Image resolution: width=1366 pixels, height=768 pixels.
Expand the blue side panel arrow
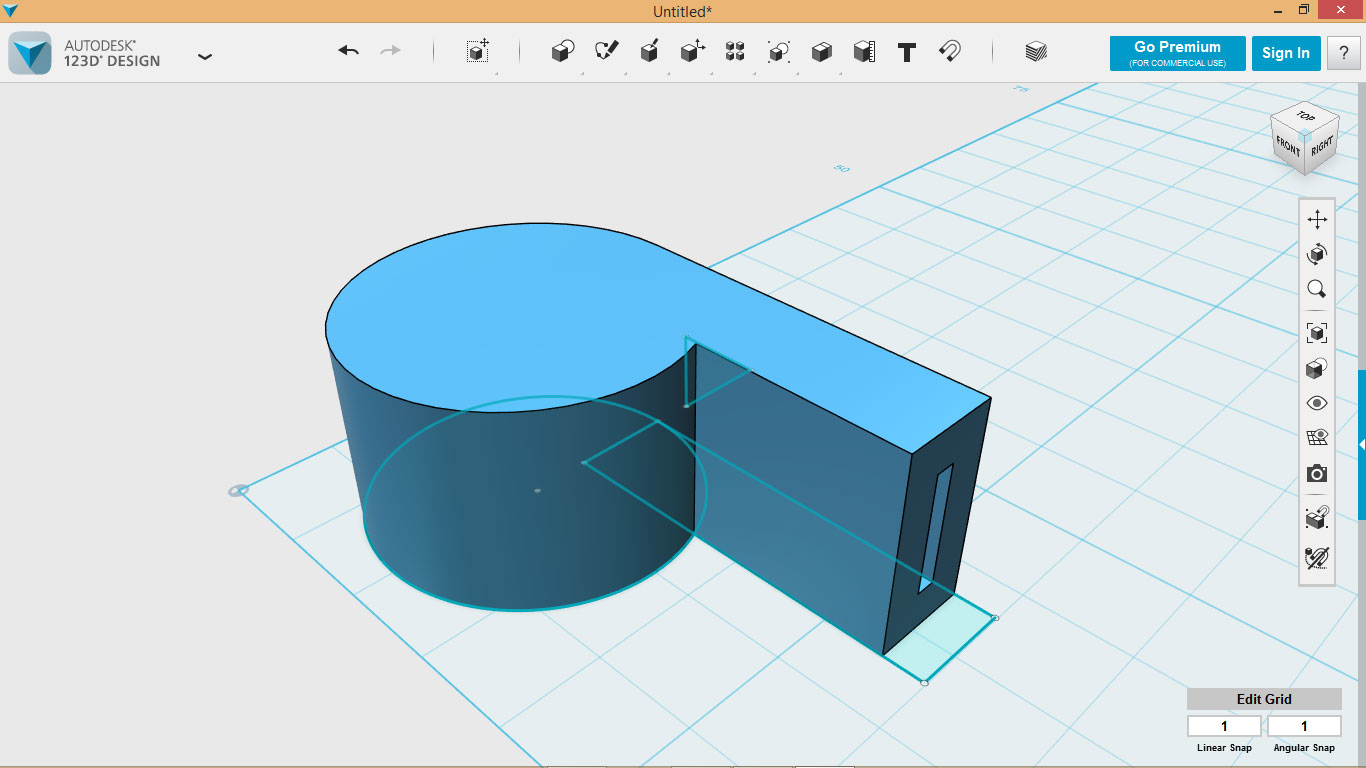pos(1362,444)
